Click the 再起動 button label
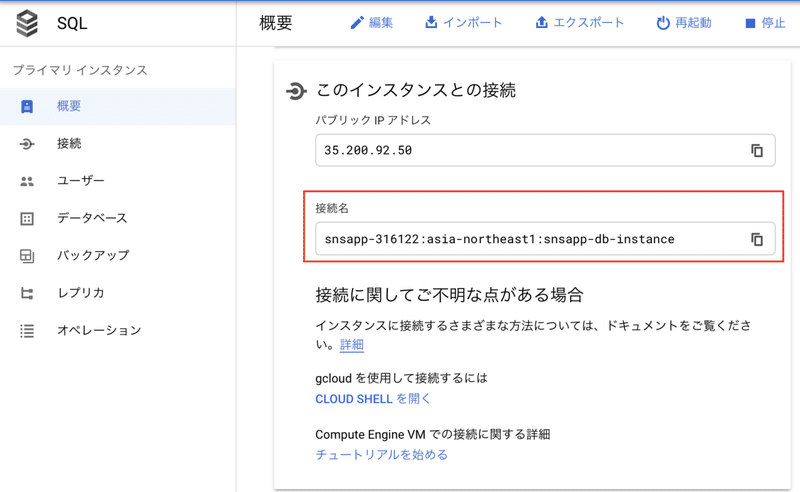 [693, 23]
